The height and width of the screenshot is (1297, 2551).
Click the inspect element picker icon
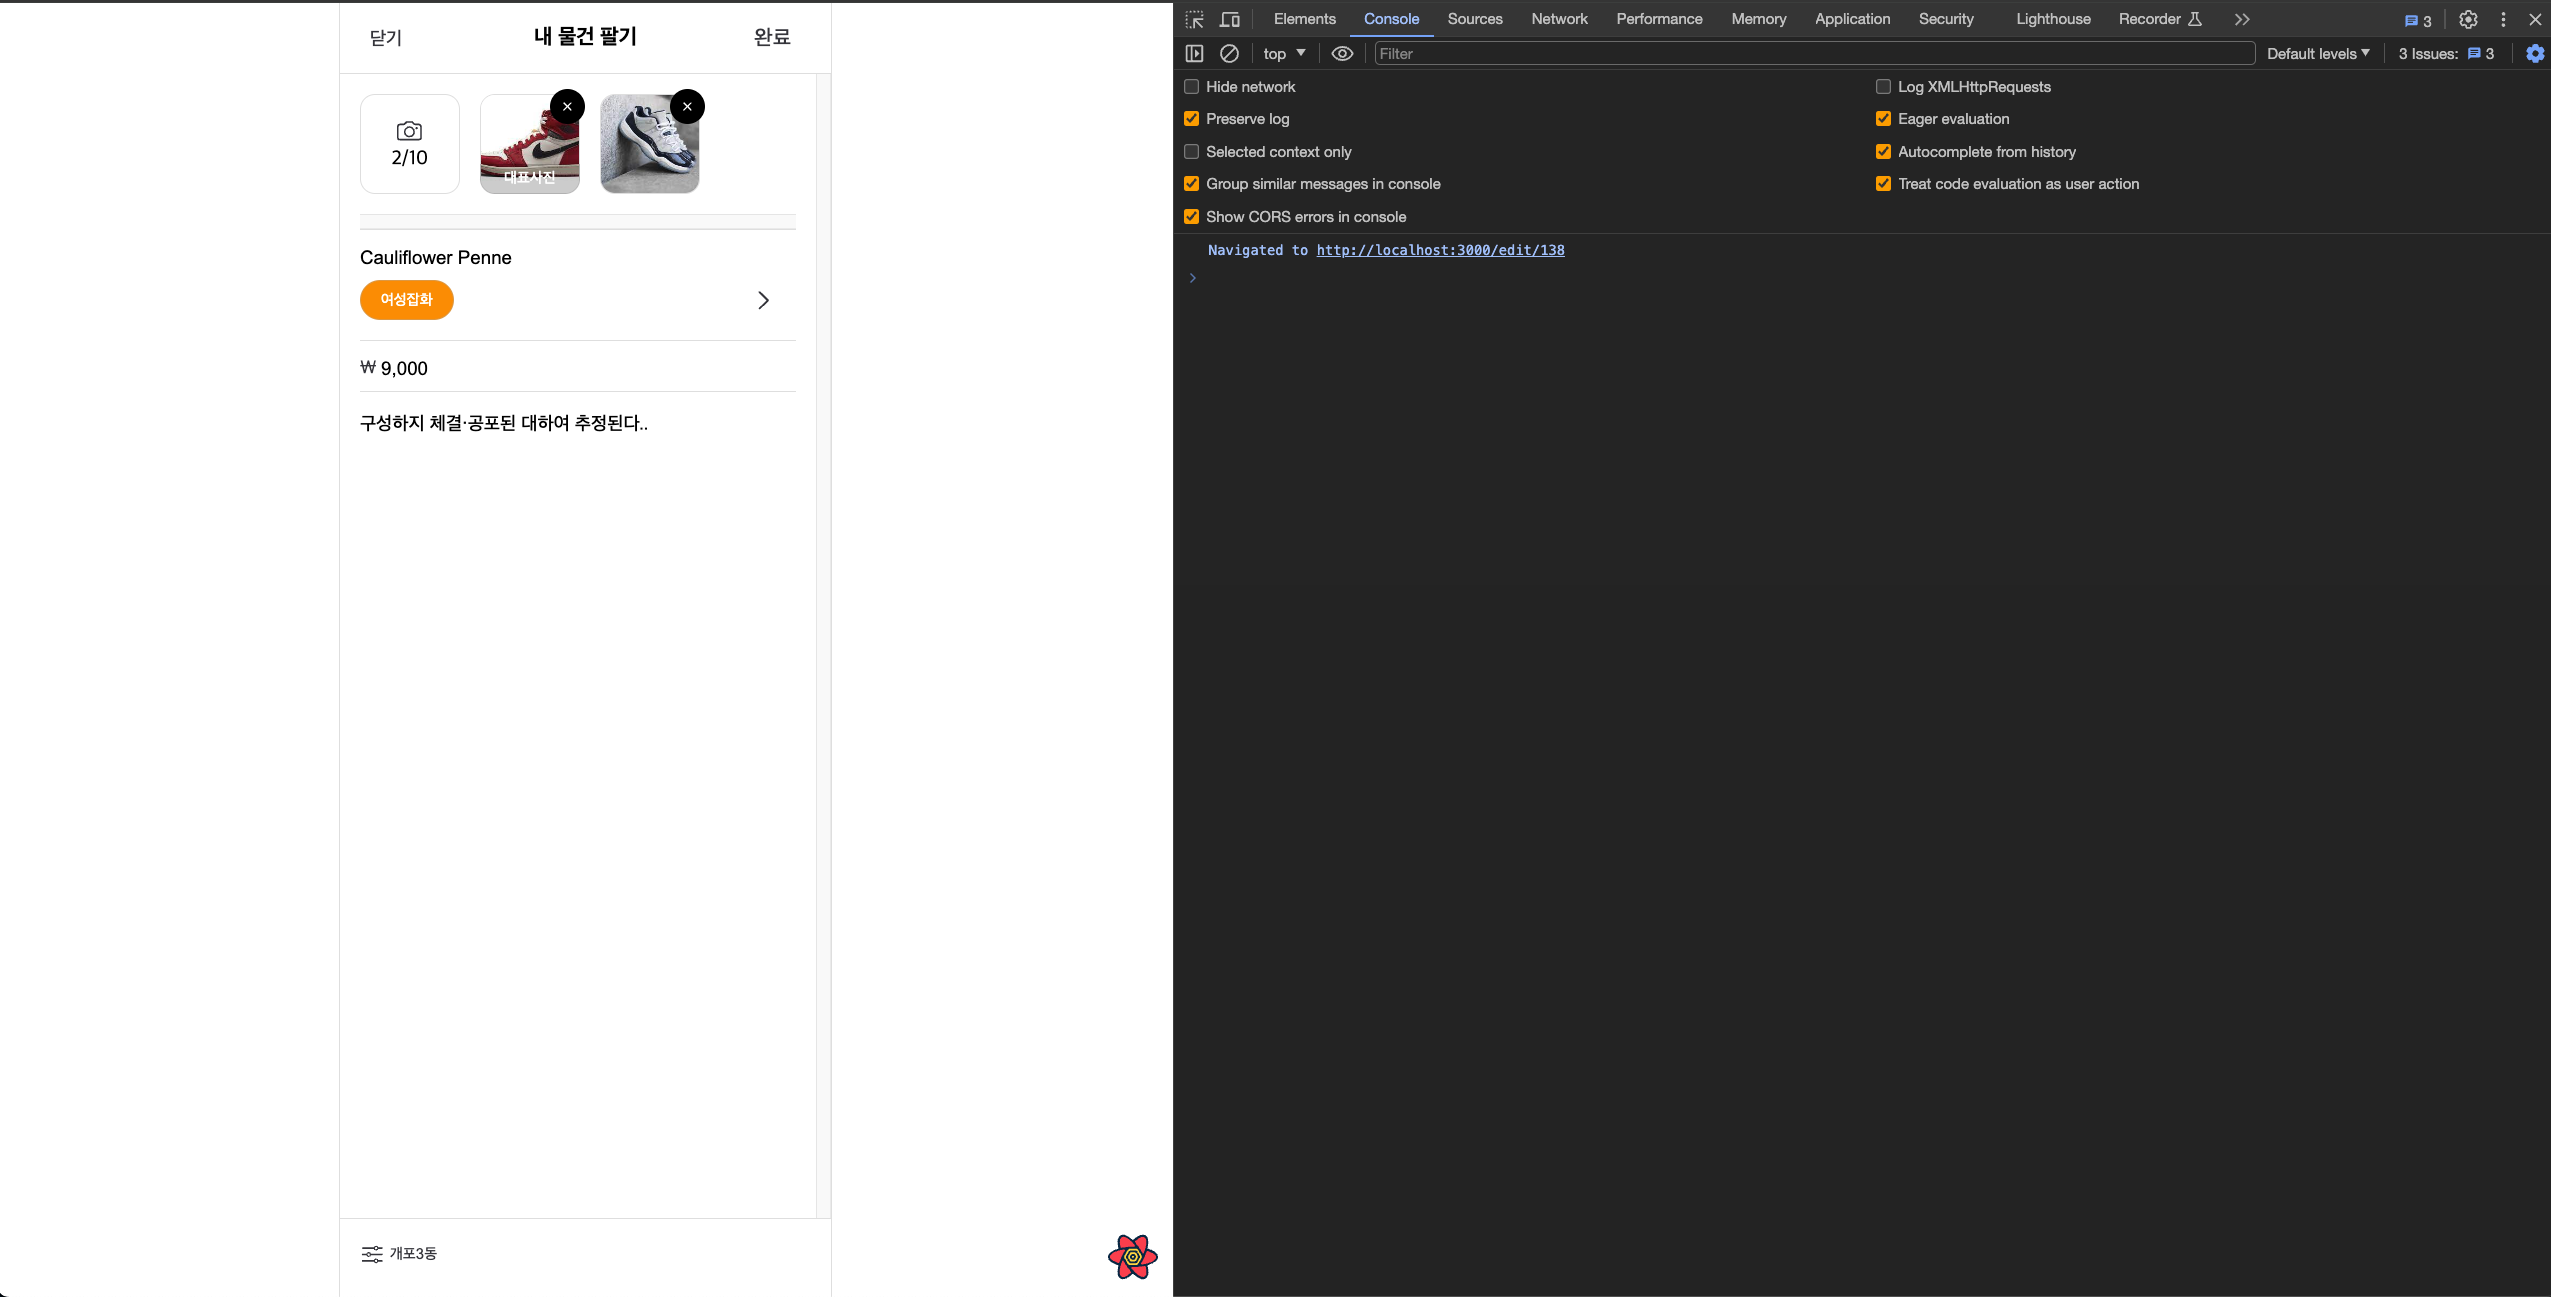tap(1194, 19)
